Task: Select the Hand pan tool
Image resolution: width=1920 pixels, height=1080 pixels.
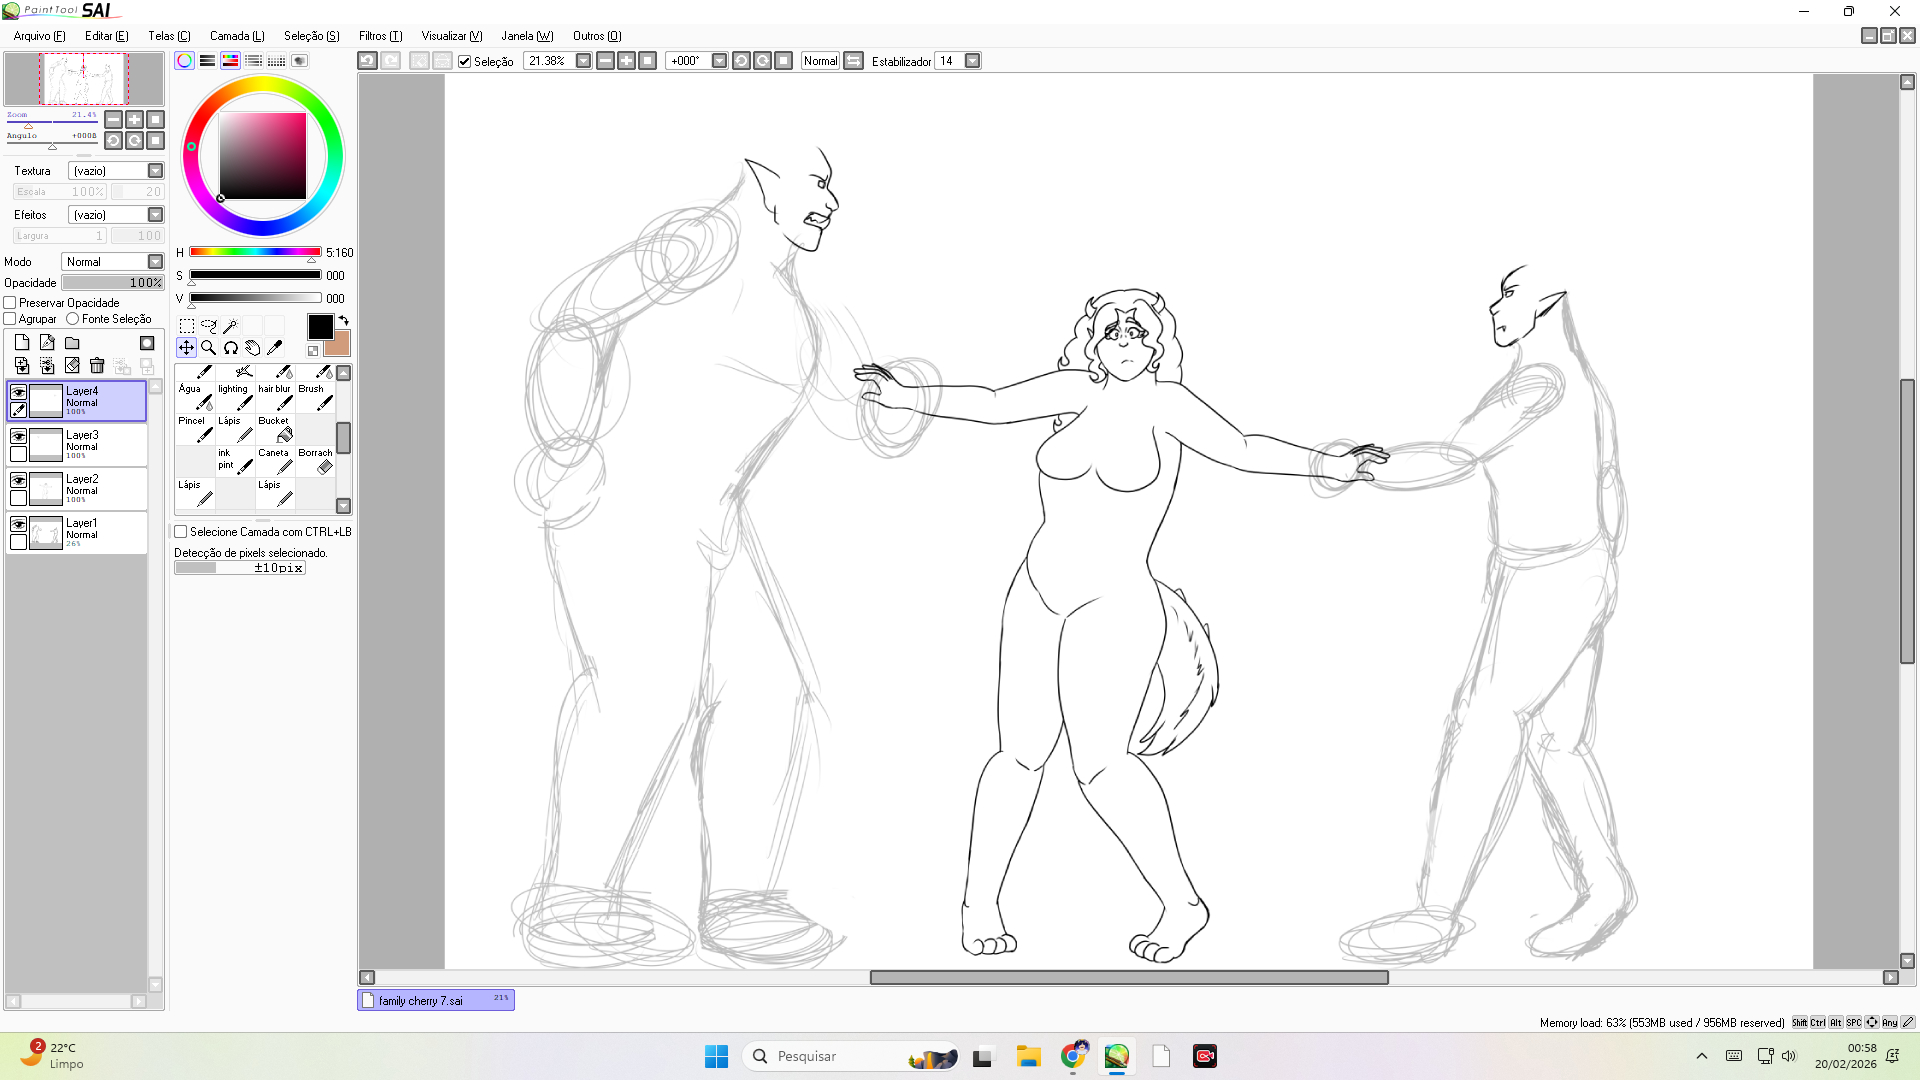Action: [252, 348]
